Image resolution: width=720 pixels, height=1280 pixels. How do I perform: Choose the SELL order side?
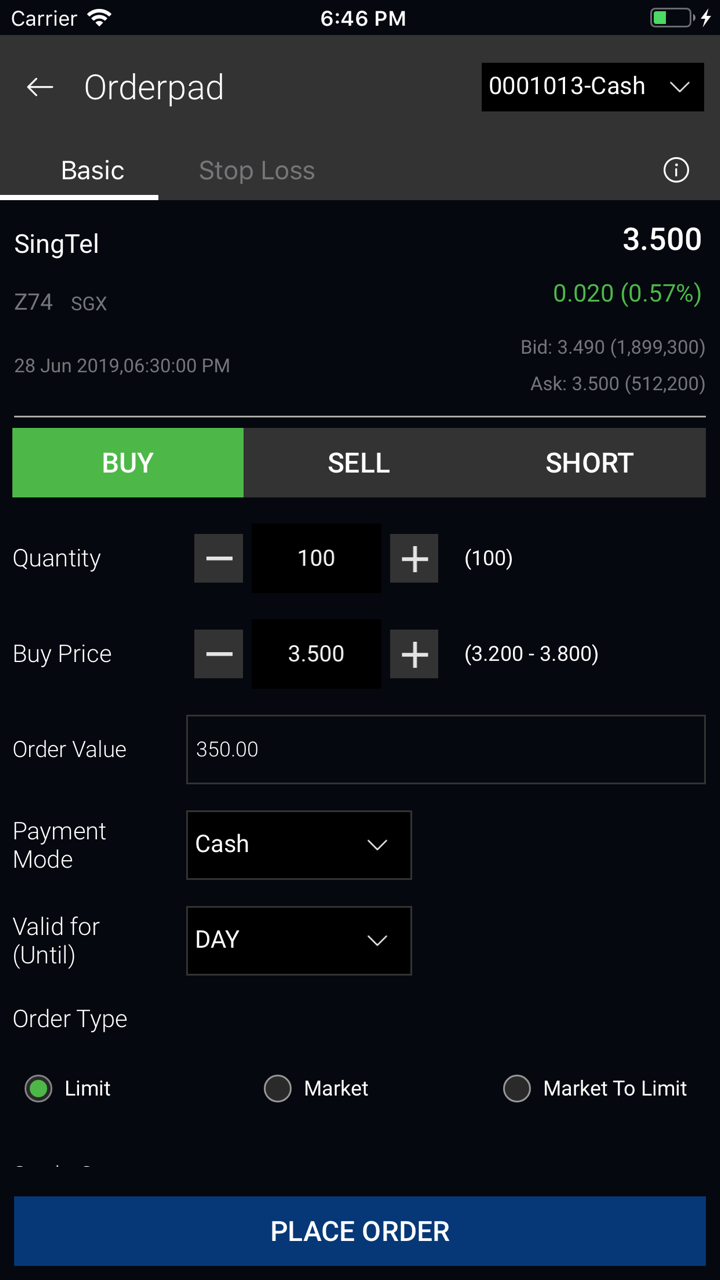click(359, 463)
